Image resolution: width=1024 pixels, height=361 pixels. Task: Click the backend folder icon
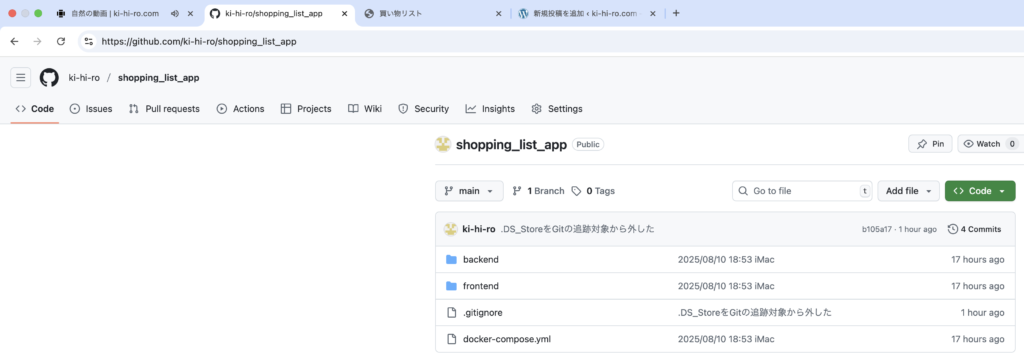(x=451, y=260)
